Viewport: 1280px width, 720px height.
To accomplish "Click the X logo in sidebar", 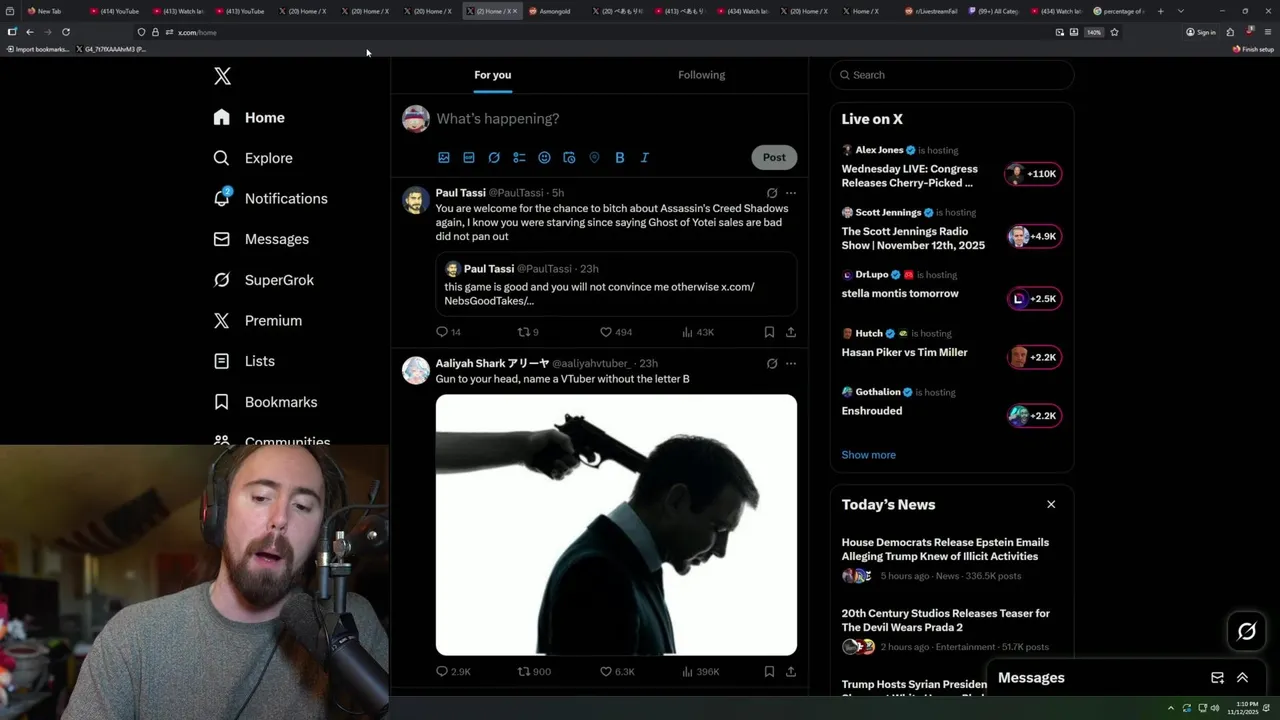I will click(x=222, y=76).
